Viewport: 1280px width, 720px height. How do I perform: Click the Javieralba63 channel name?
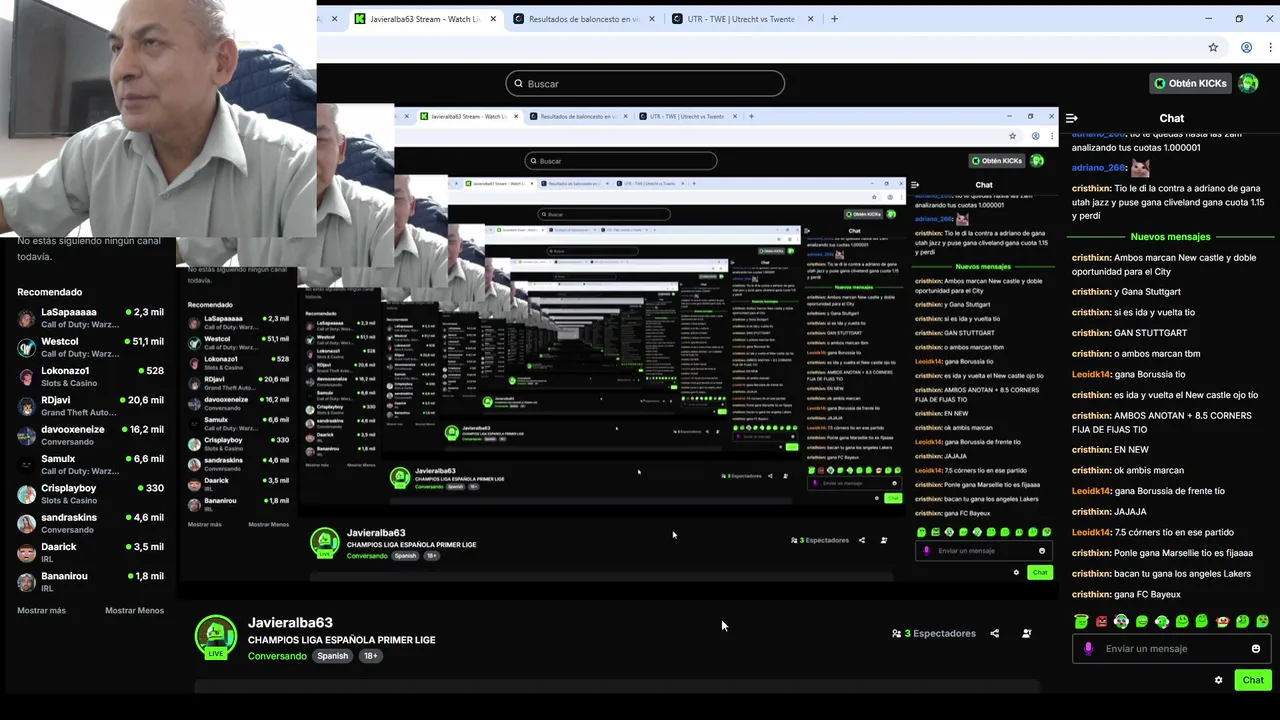[290, 622]
